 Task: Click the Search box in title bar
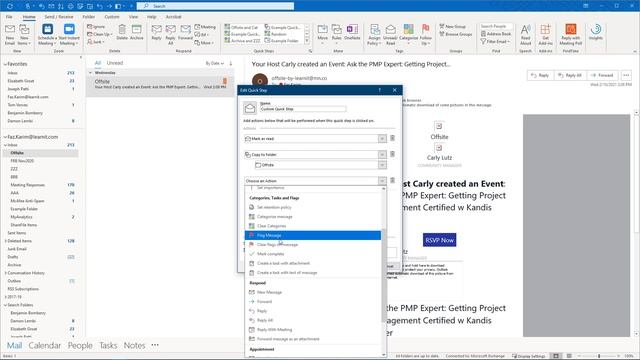coord(216,6)
